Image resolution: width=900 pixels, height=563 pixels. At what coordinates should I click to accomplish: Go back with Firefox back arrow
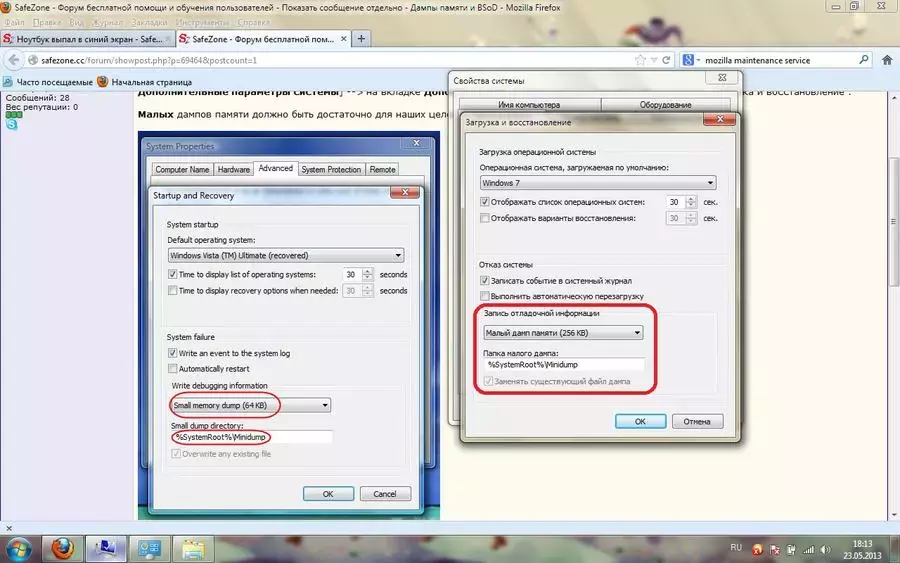point(14,60)
